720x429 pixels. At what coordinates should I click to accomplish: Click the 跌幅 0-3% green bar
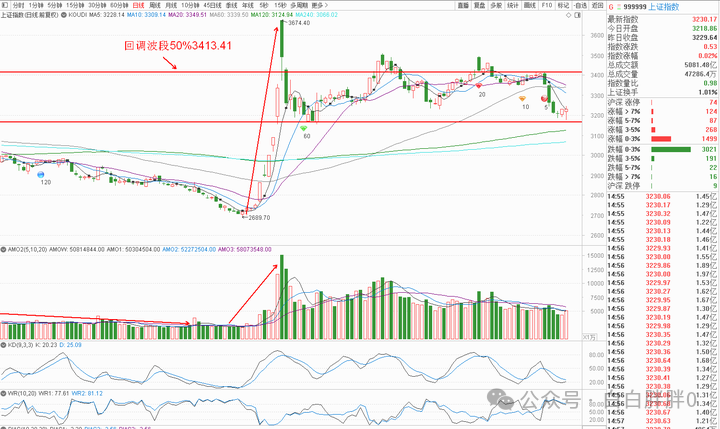(x=671, y=149)
